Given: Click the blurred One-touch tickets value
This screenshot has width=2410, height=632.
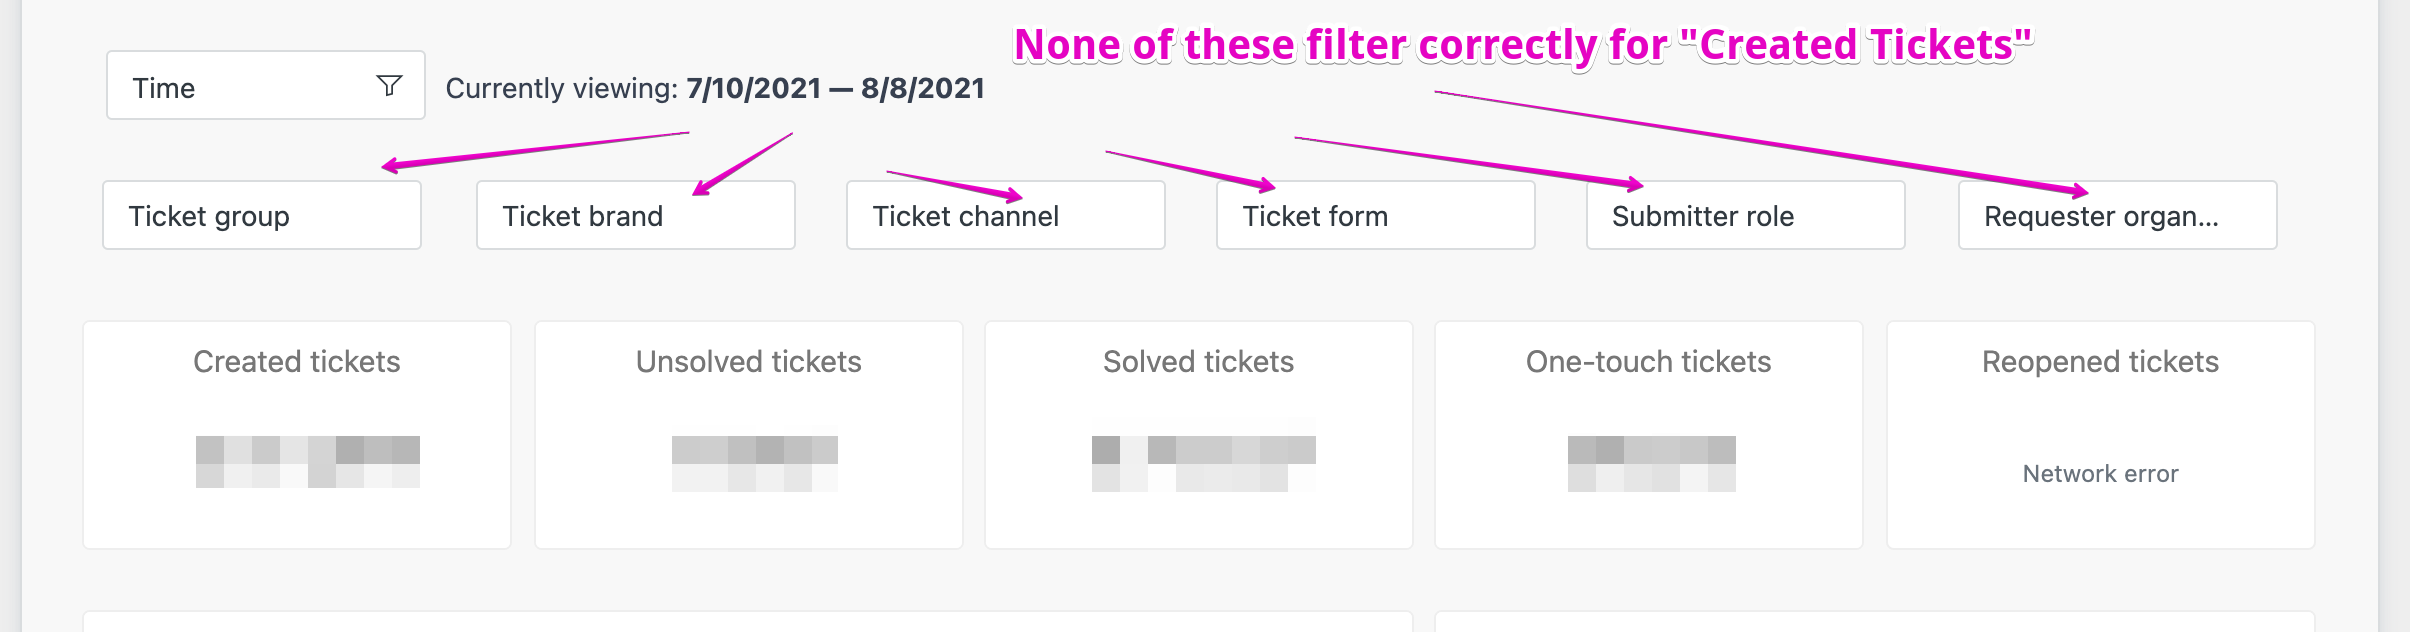Looking at the screenshot, I should (x=1651, y=463).
